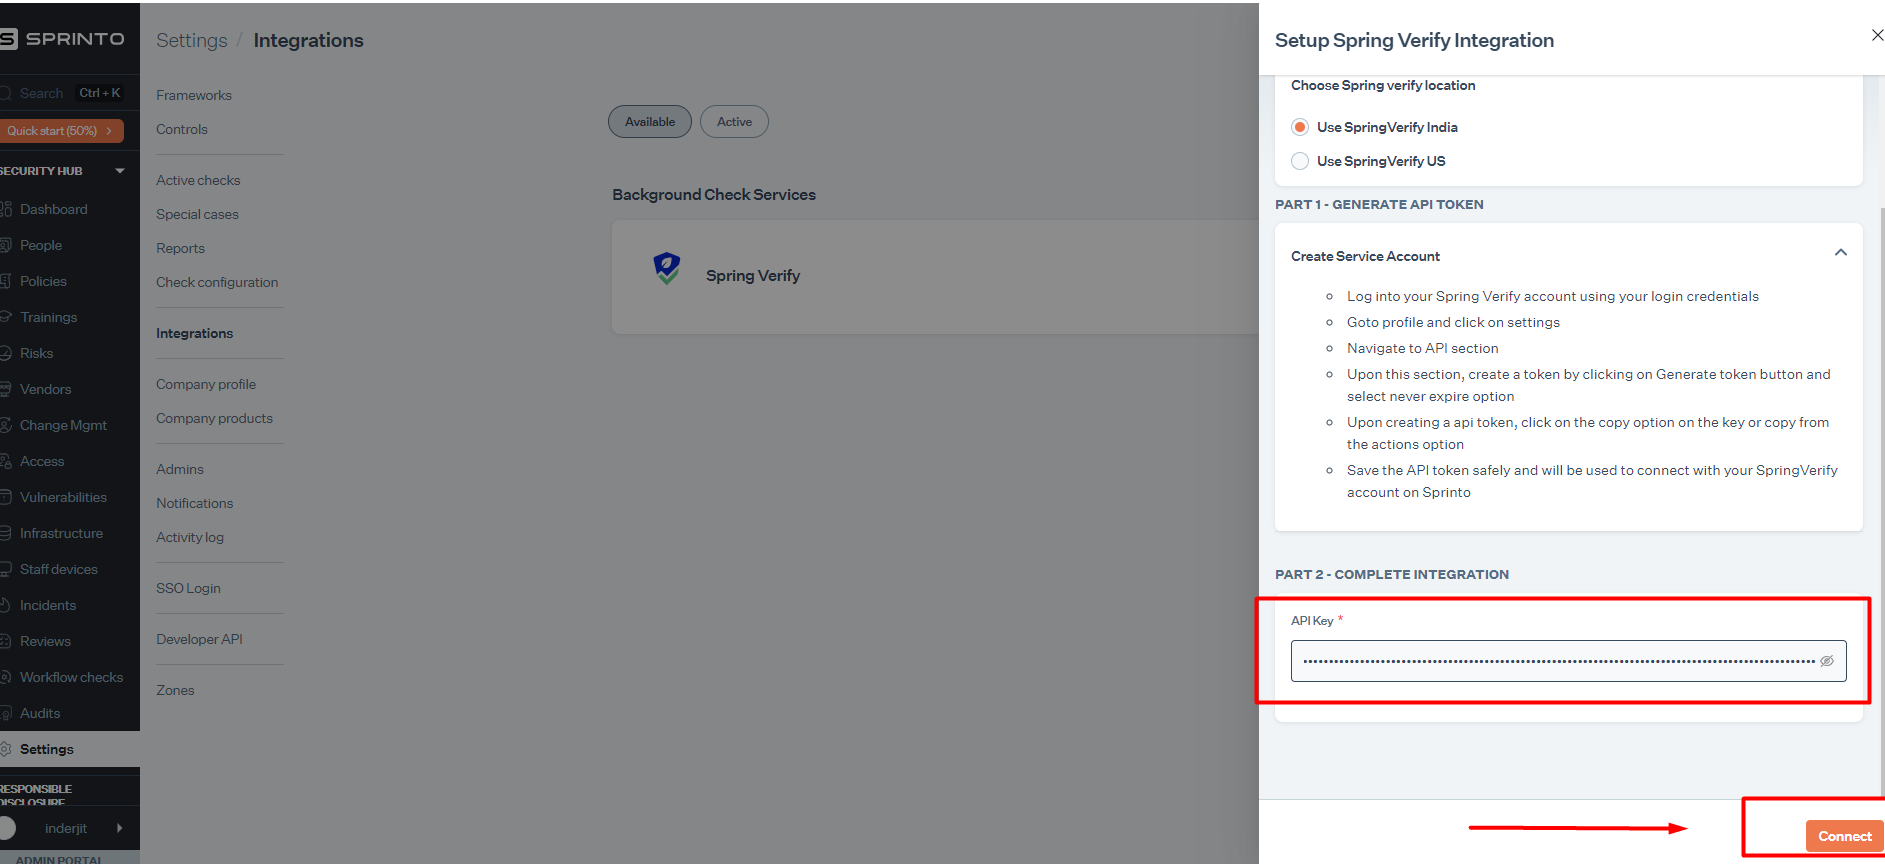Click the user avatar next to inderjit
1885x864 pixels.
[8, 828]
